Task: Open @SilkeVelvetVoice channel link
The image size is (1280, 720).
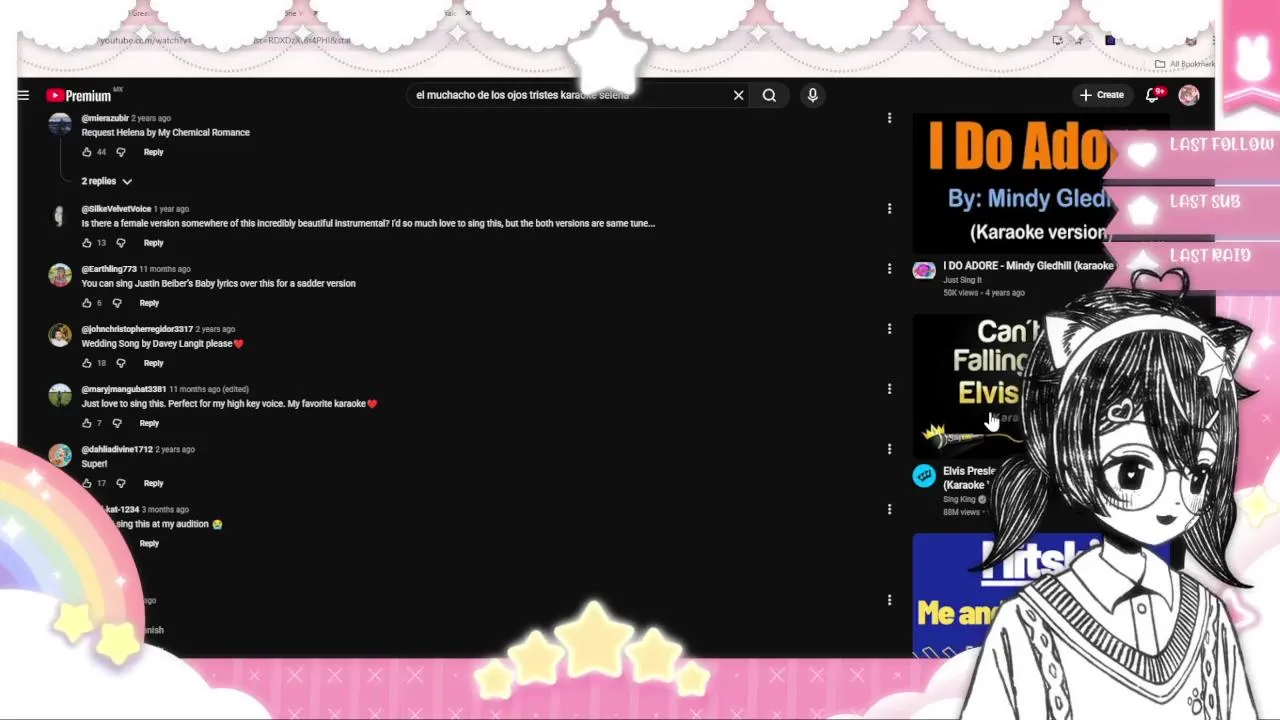Action: coord(116,209)
